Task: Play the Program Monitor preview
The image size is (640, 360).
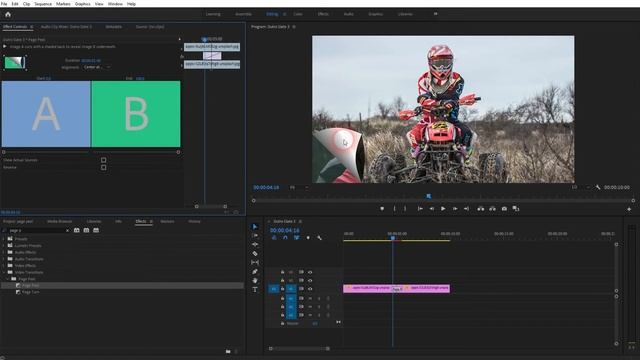Action: [443, 209]
